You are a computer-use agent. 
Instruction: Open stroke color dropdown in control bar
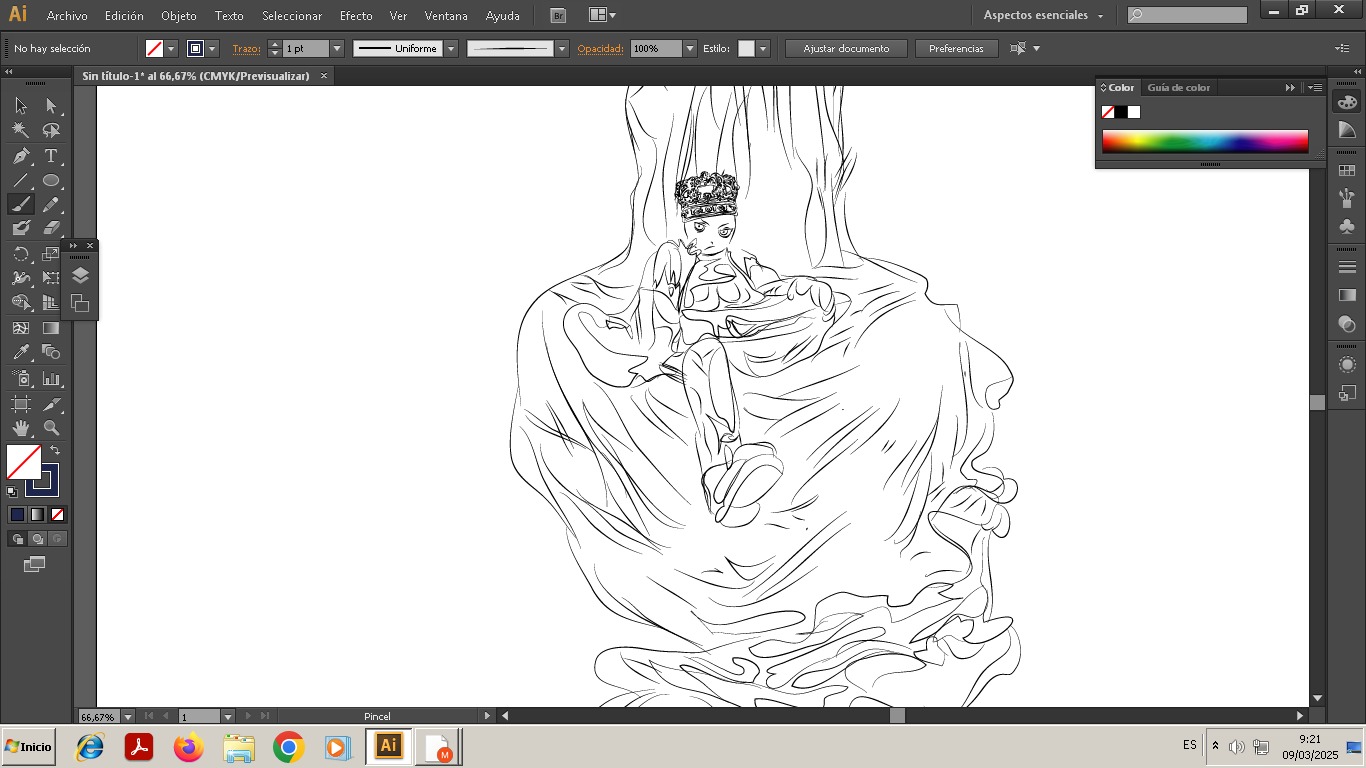click(x=212, y=48)
